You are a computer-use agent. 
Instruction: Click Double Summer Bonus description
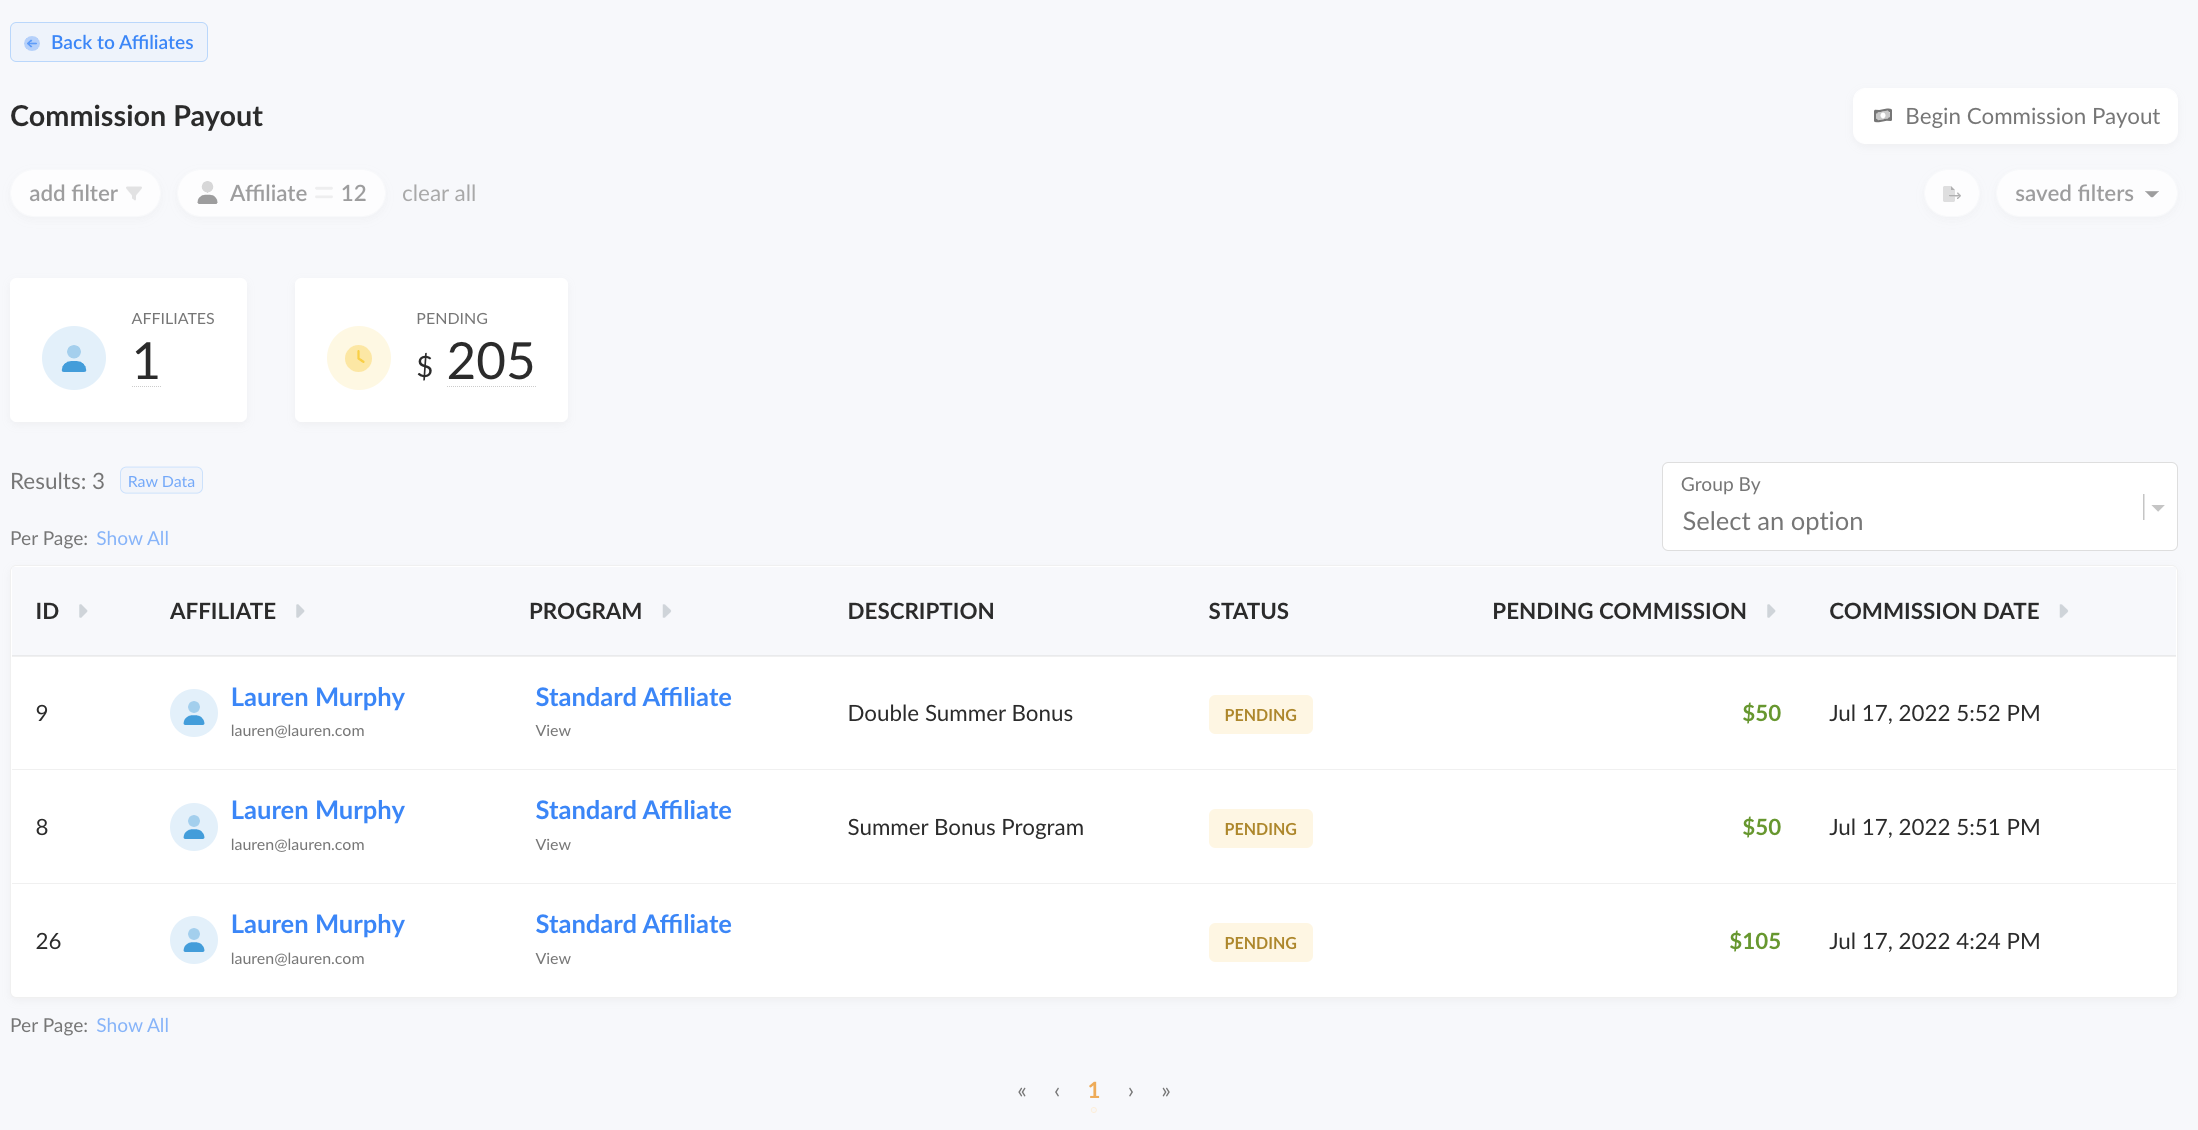click(x=960, y=713)
